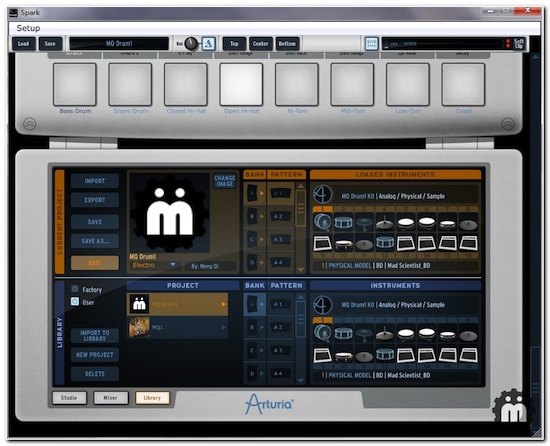Click the New Project button
Image resolution: width=550 pixels, height=446 pixels.
pos(95,355)
